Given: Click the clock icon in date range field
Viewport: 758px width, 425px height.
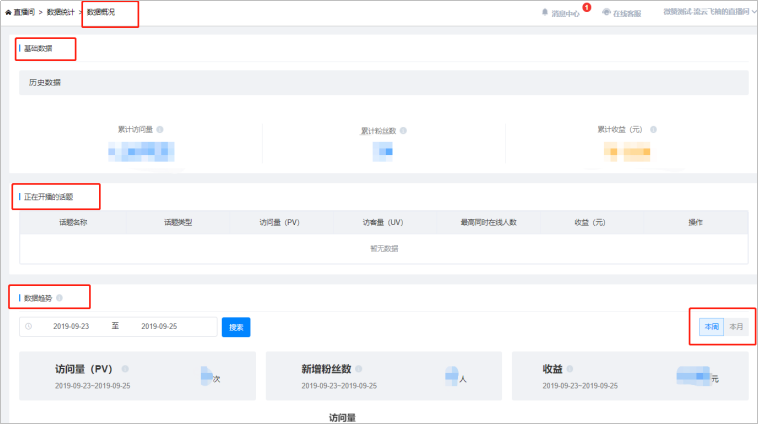Looking at the screenshot, I should coord(28,327).
